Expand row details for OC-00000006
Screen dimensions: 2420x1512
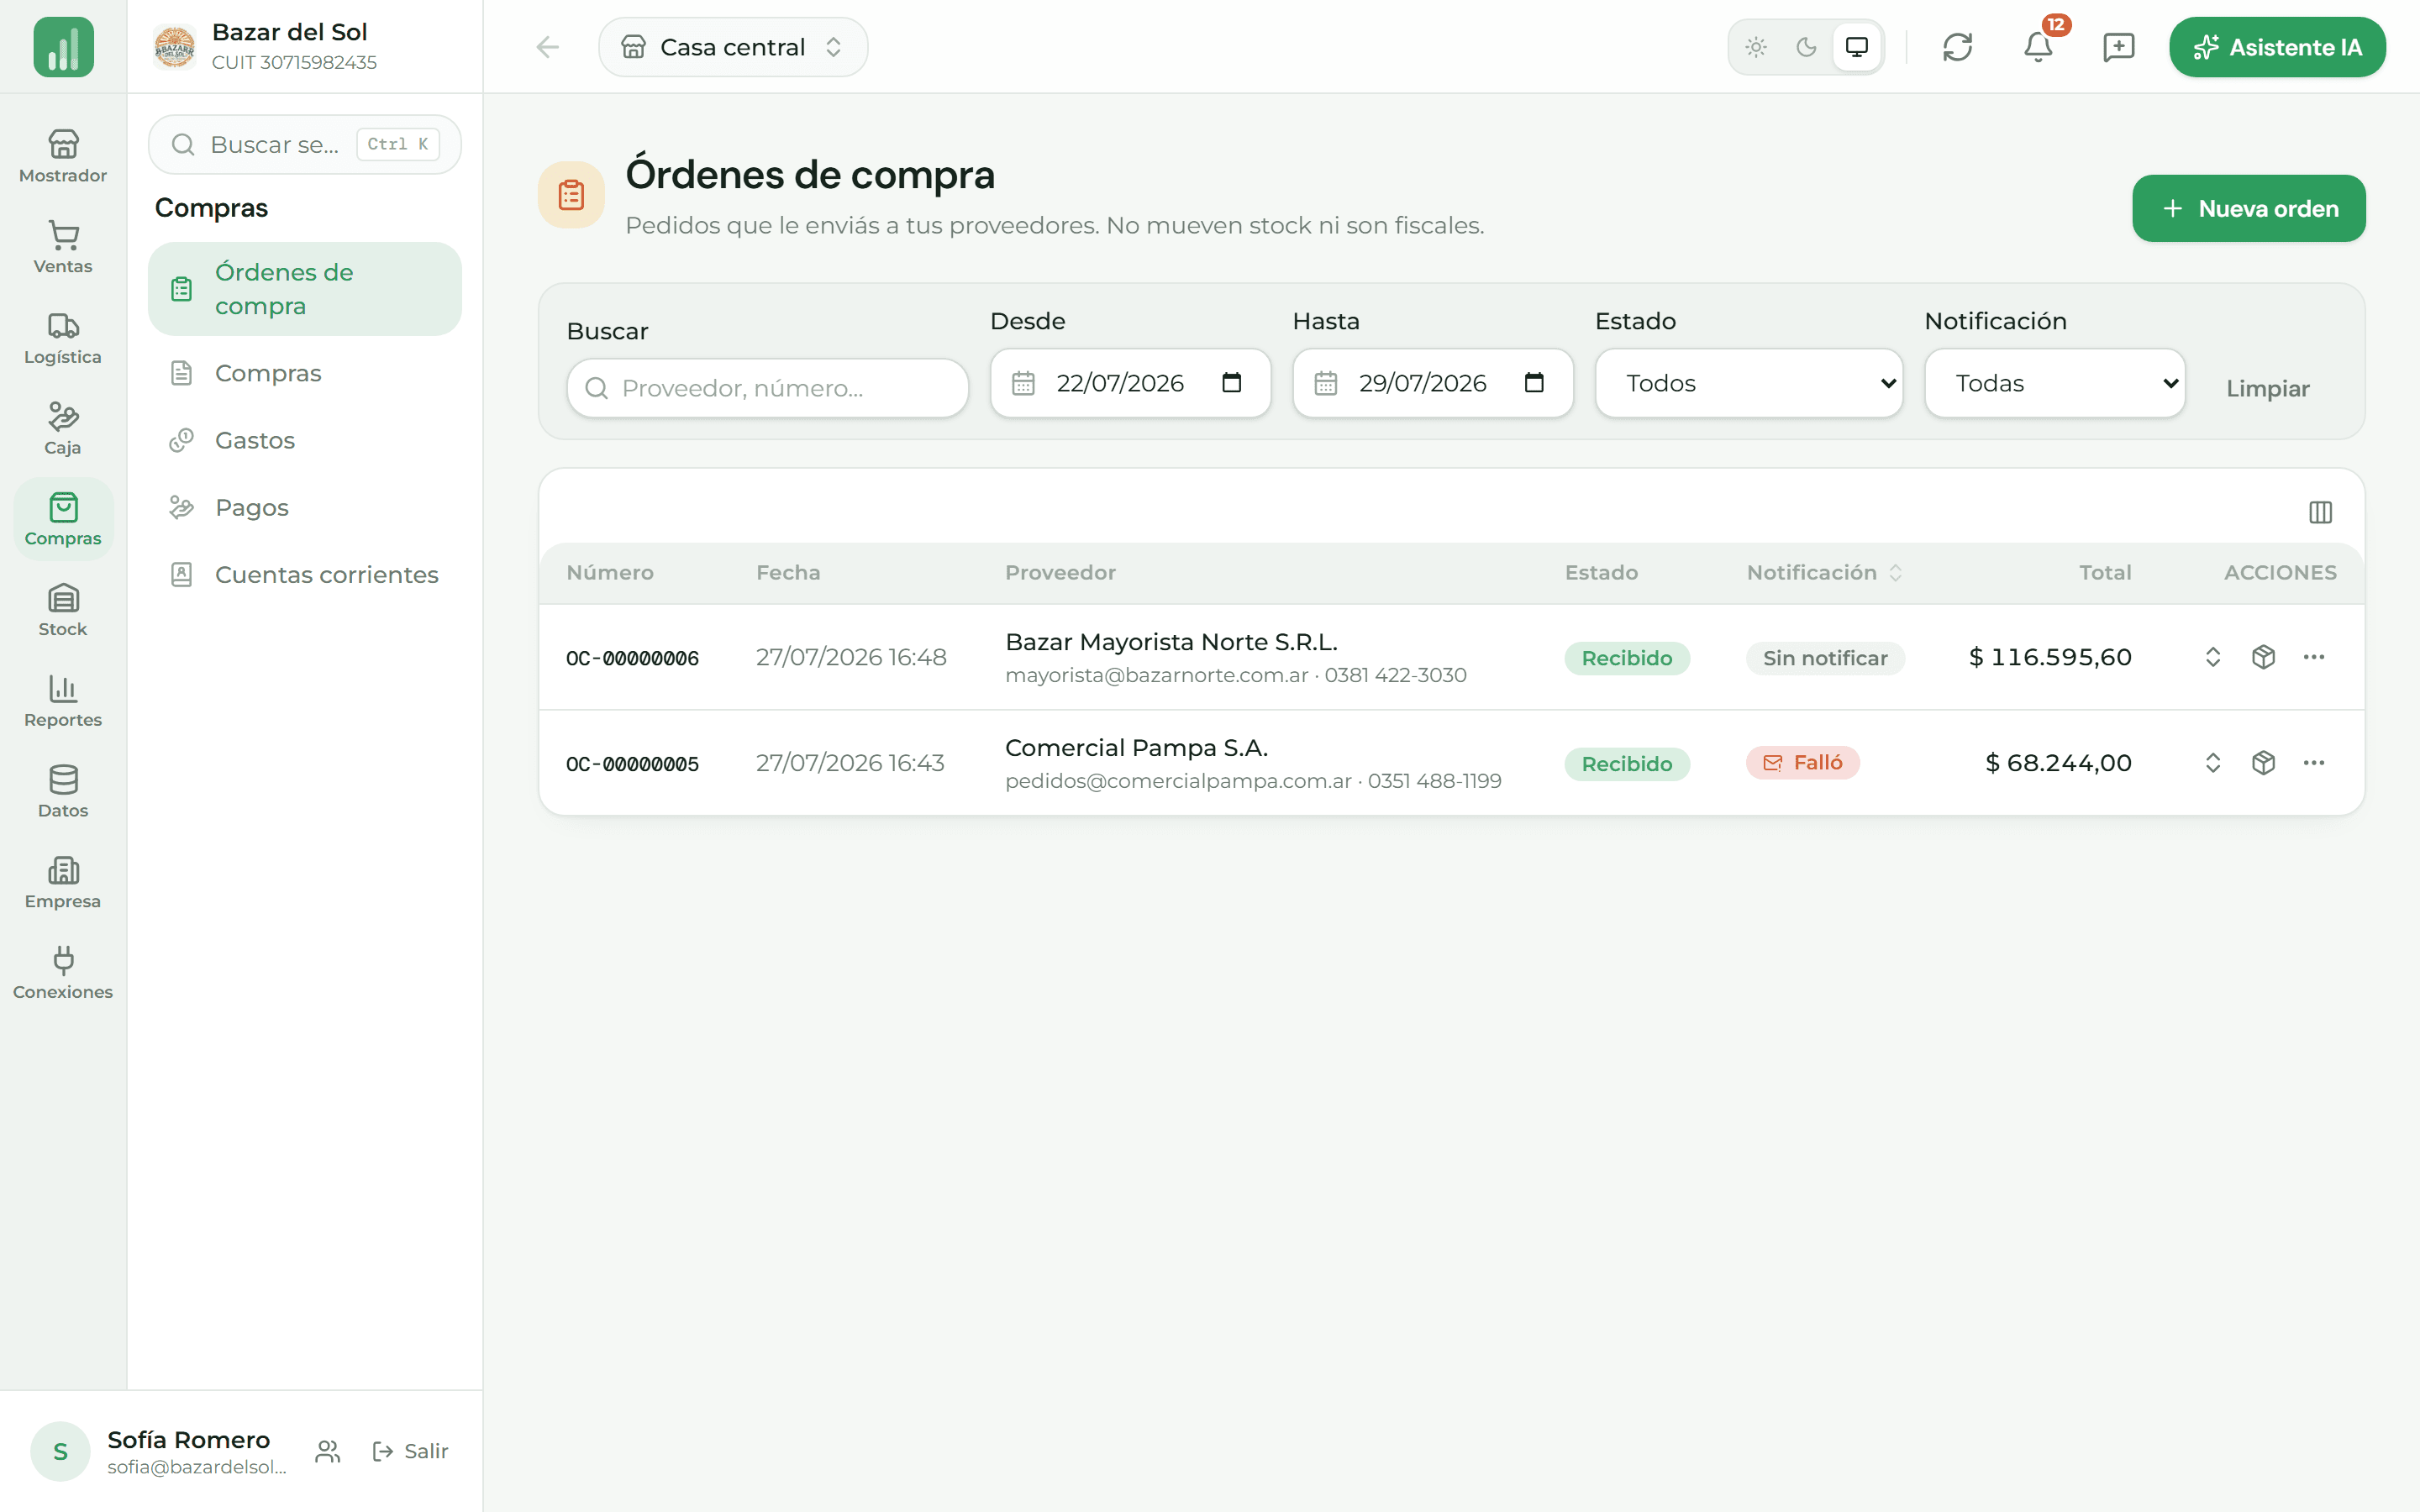click(2212, 657)
